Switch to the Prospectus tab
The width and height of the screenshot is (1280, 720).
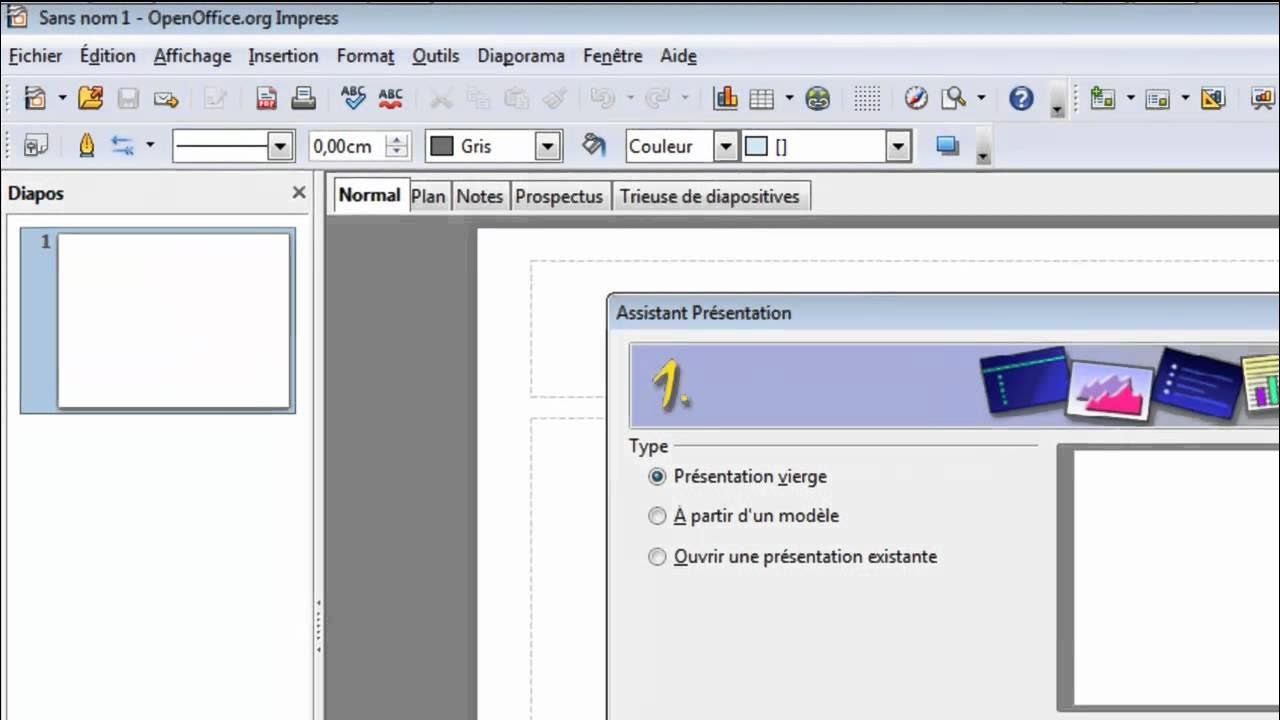point(559,196)
